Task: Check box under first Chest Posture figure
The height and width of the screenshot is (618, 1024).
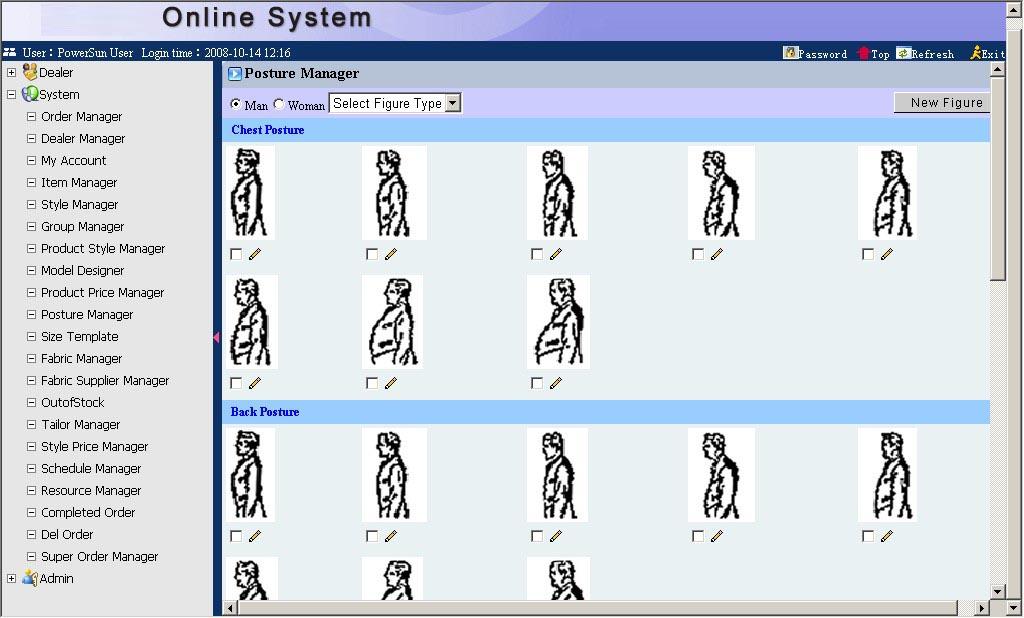Action: click(x=236, y=254)
